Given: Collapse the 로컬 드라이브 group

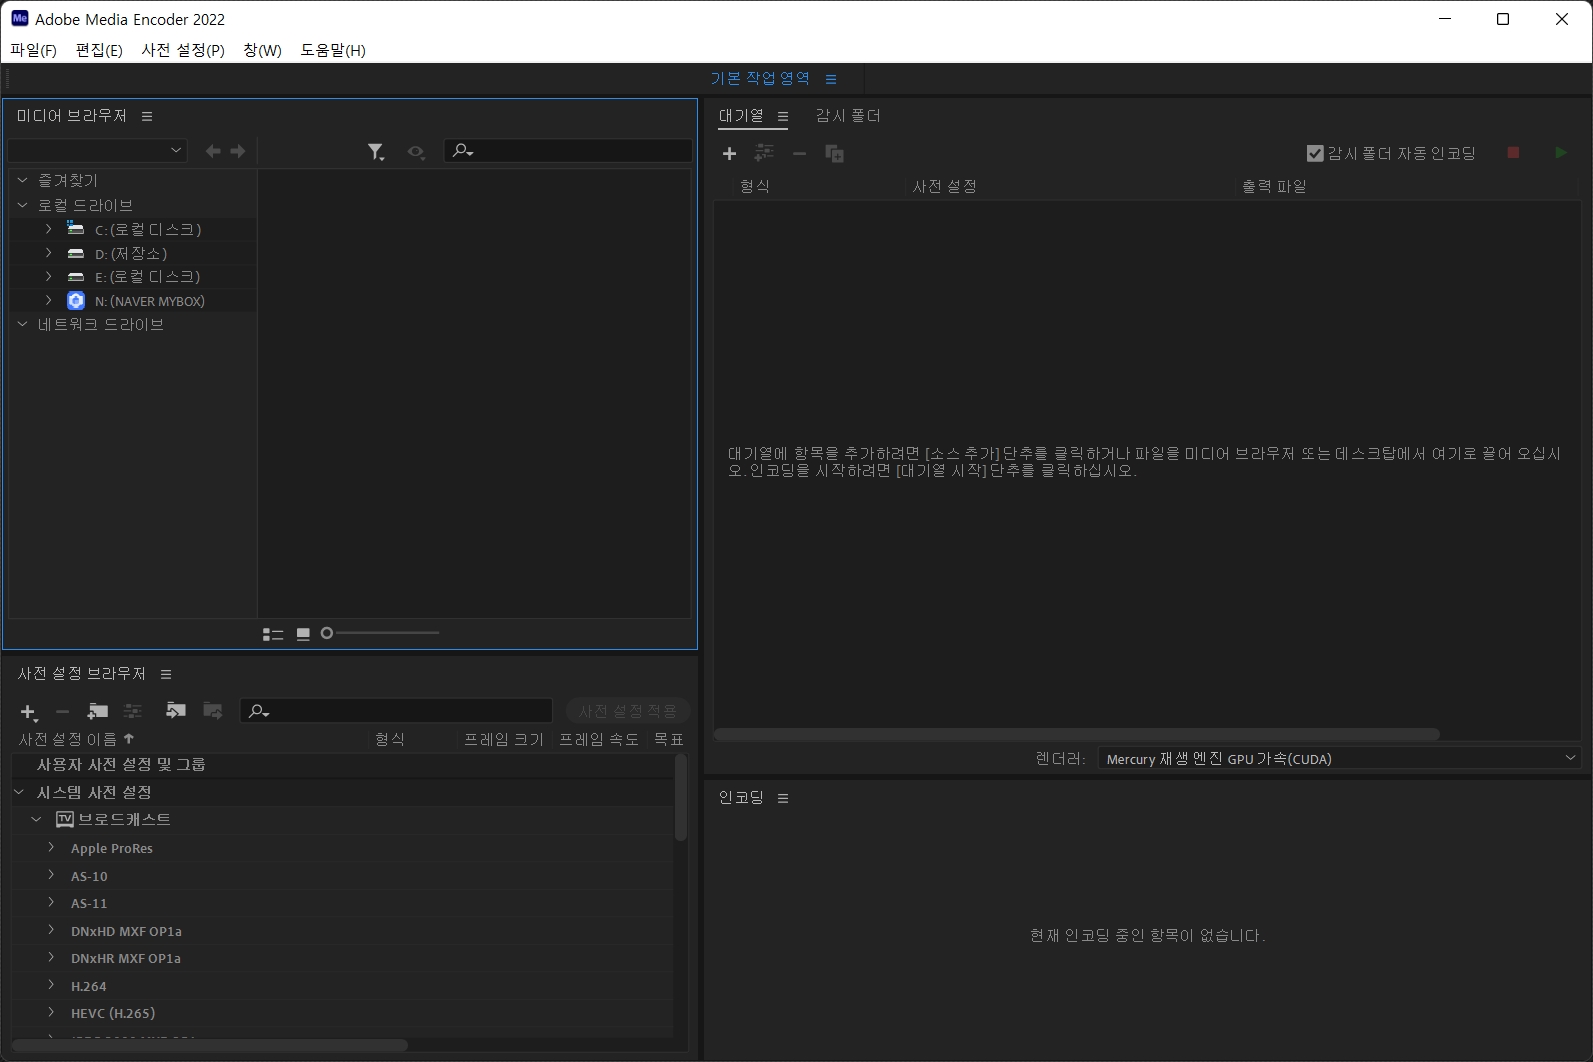Looking at the screenshot, I should [x=22, y=205].
